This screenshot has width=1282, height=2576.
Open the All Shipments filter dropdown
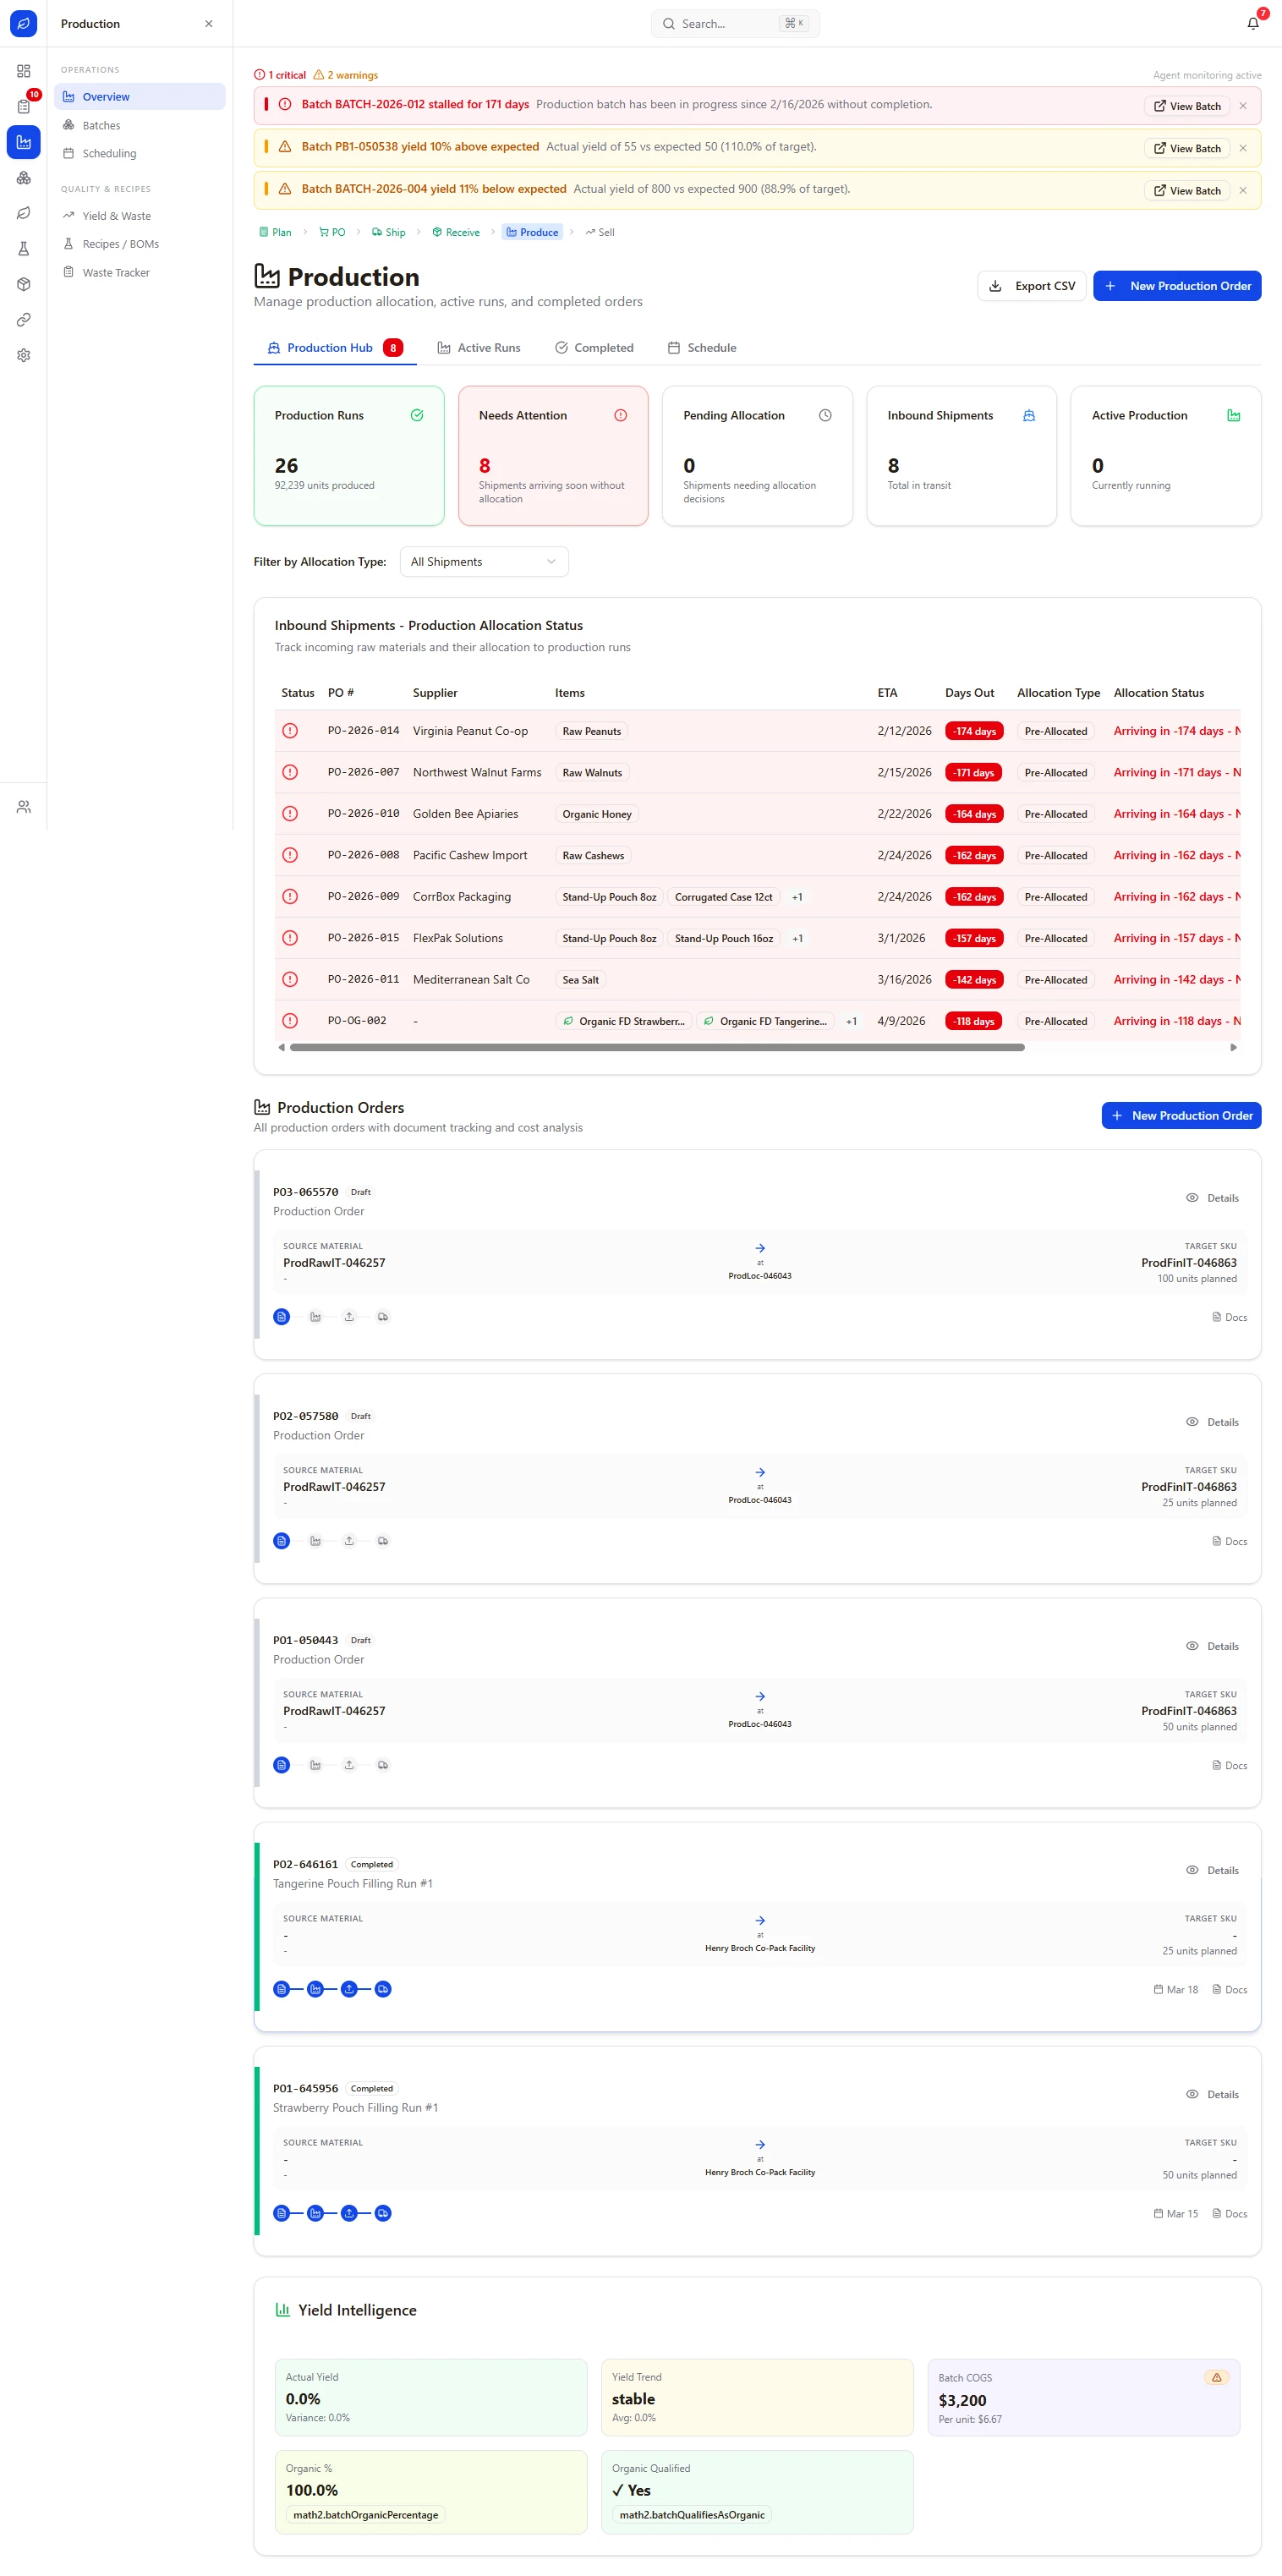coord(484,562)
